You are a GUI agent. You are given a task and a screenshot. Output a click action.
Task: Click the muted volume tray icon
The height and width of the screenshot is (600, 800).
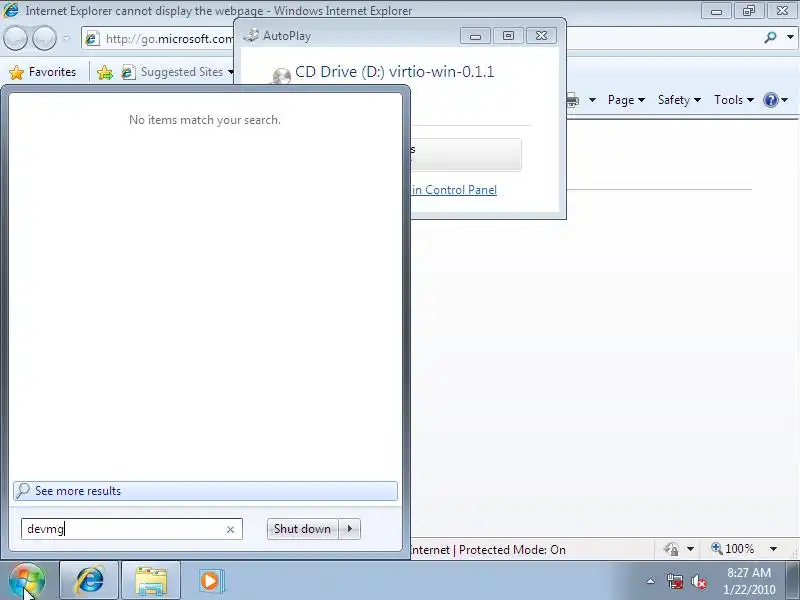pos(698,582)
